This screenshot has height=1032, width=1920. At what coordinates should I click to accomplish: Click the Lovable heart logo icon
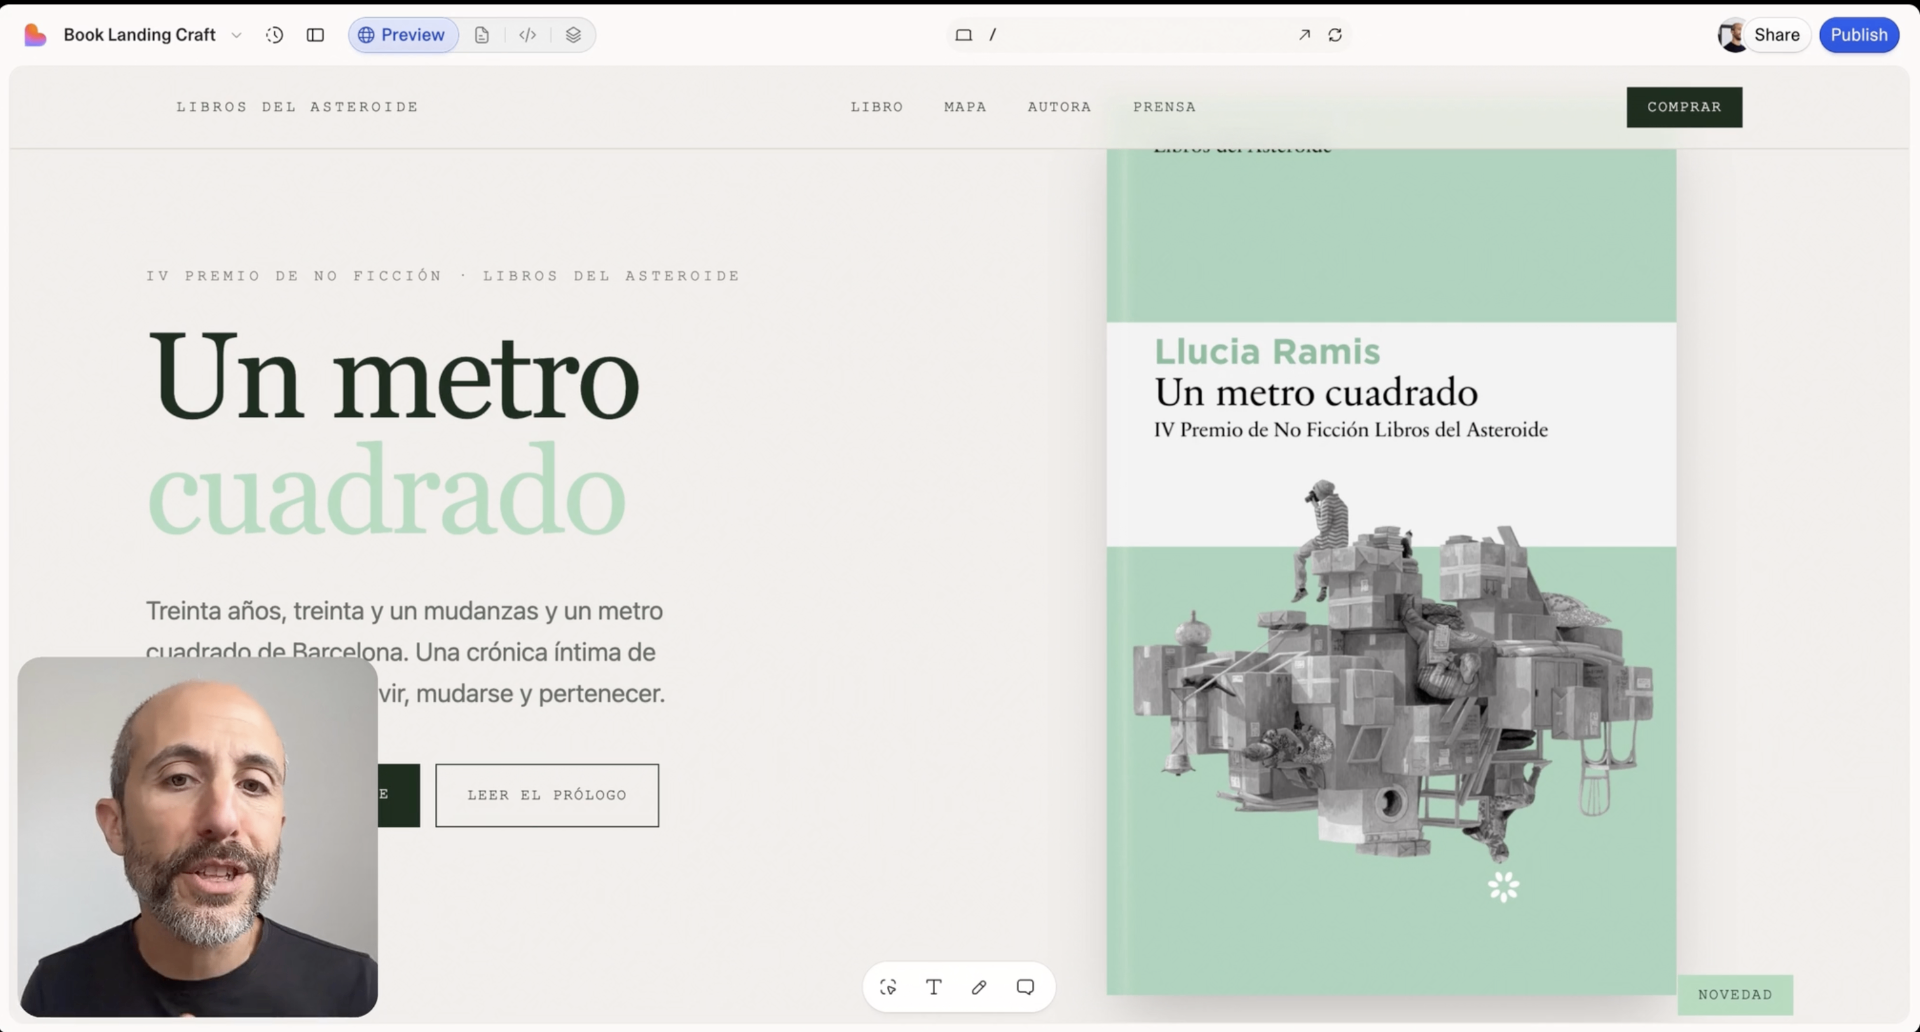[35, 35]
